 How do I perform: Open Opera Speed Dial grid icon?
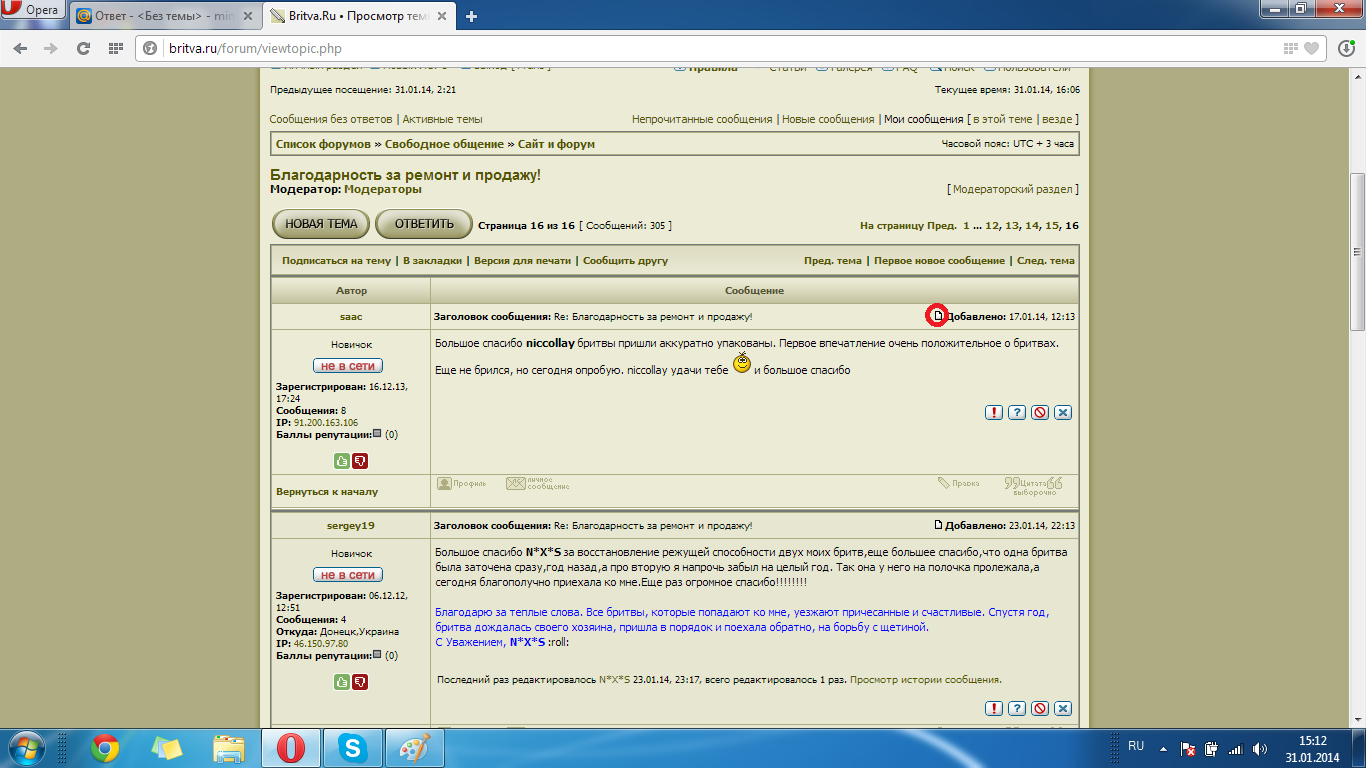[x=115, y=48]
